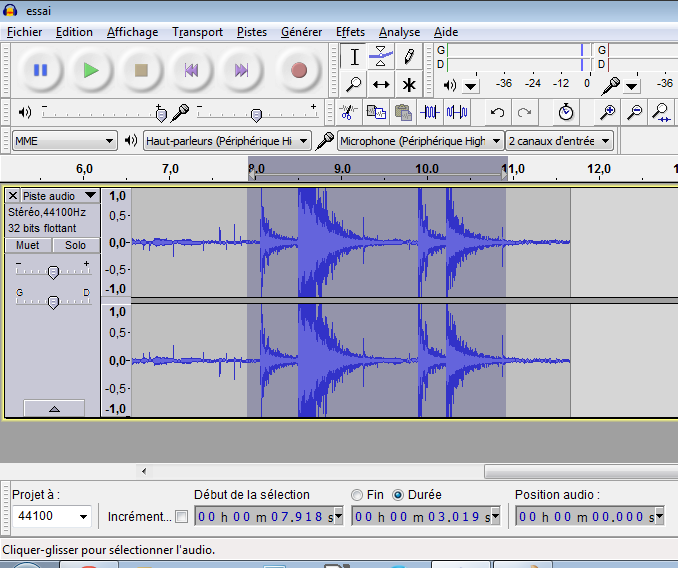Click the Cut scissors icon

pyautogui.click(x=349, y=112)
